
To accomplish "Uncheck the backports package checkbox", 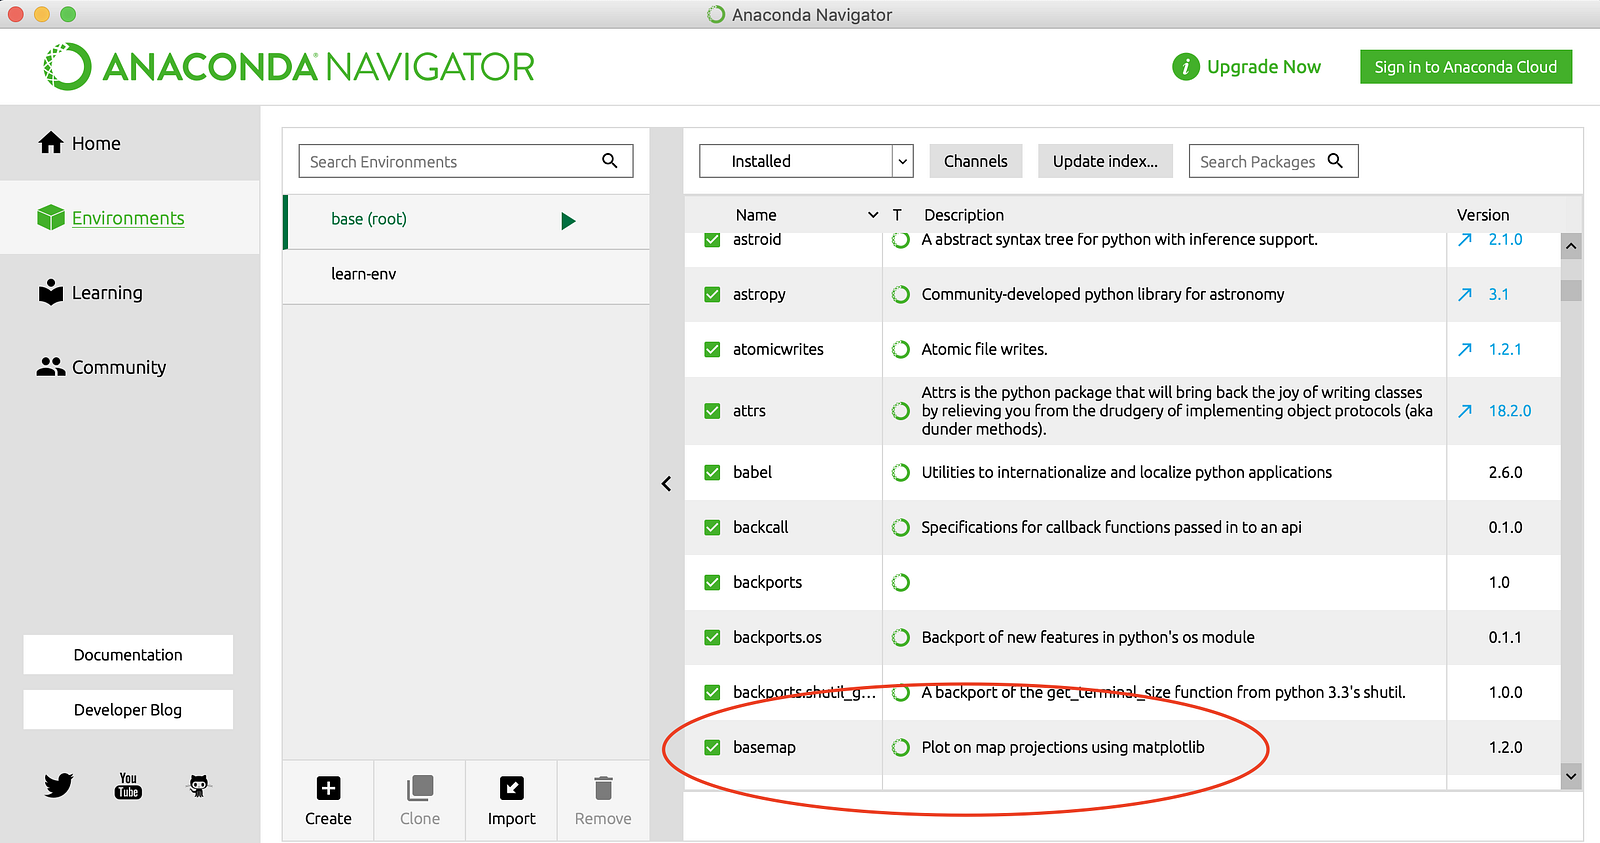I will pyautogui.click(x=712, y=582).
